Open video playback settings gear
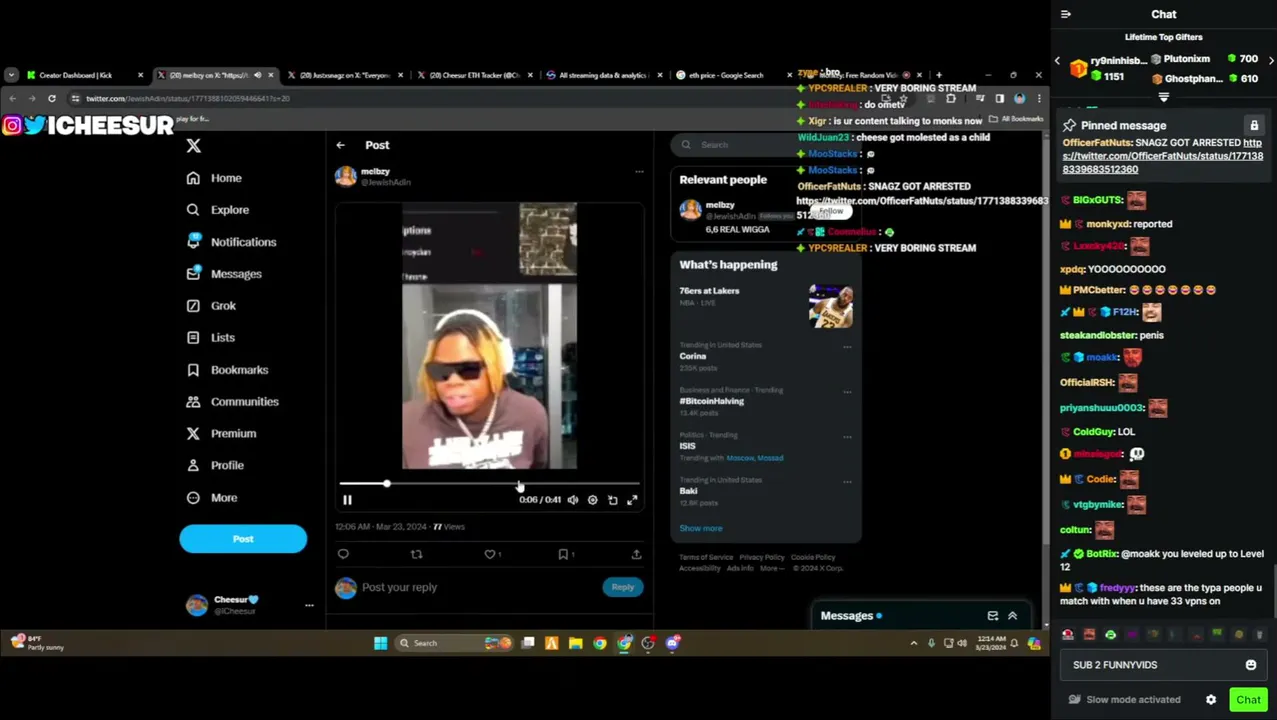This screenshot has height=720, width=1277. 592,500
